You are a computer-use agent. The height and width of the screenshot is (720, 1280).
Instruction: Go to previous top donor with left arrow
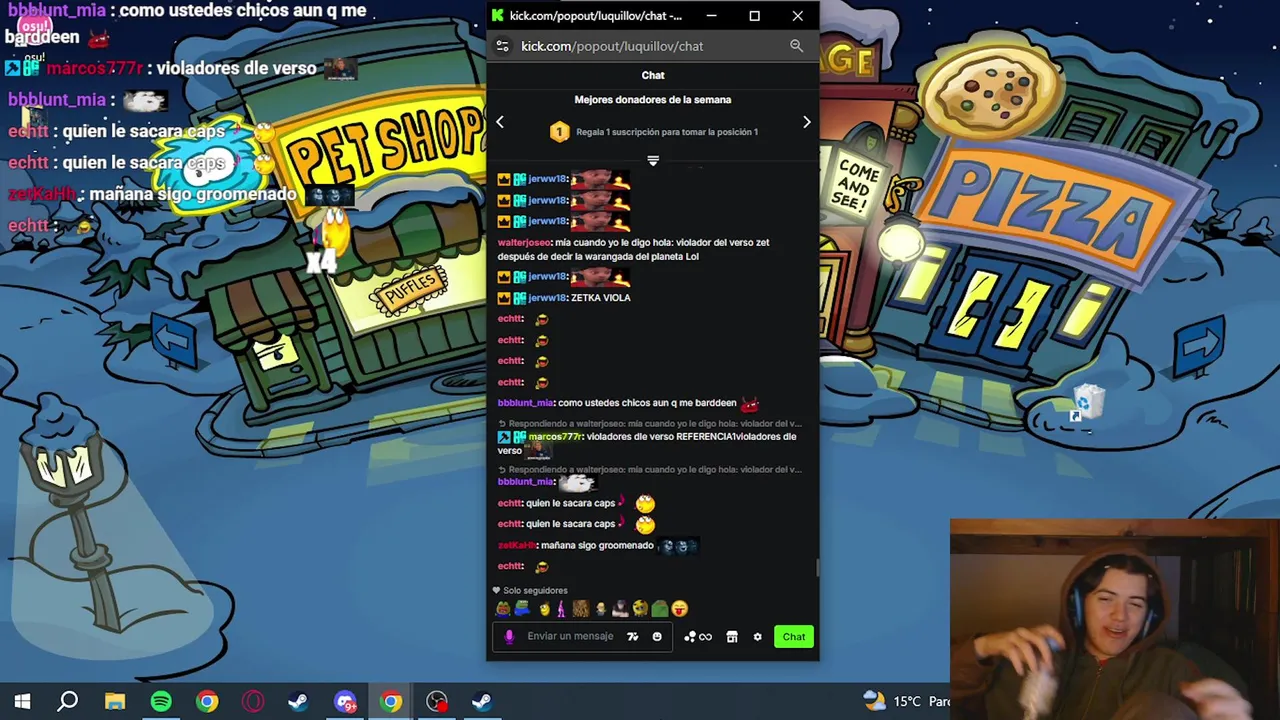coord(500,122)
